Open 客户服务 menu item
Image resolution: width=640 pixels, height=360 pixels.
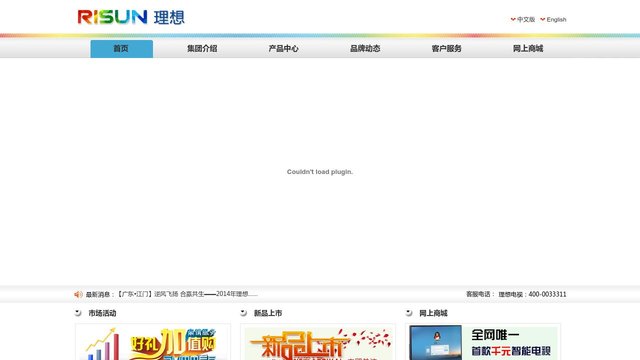447,49
